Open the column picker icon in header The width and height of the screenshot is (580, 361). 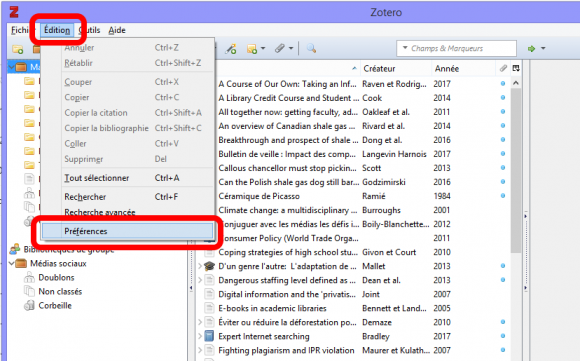tap(516, 68)
